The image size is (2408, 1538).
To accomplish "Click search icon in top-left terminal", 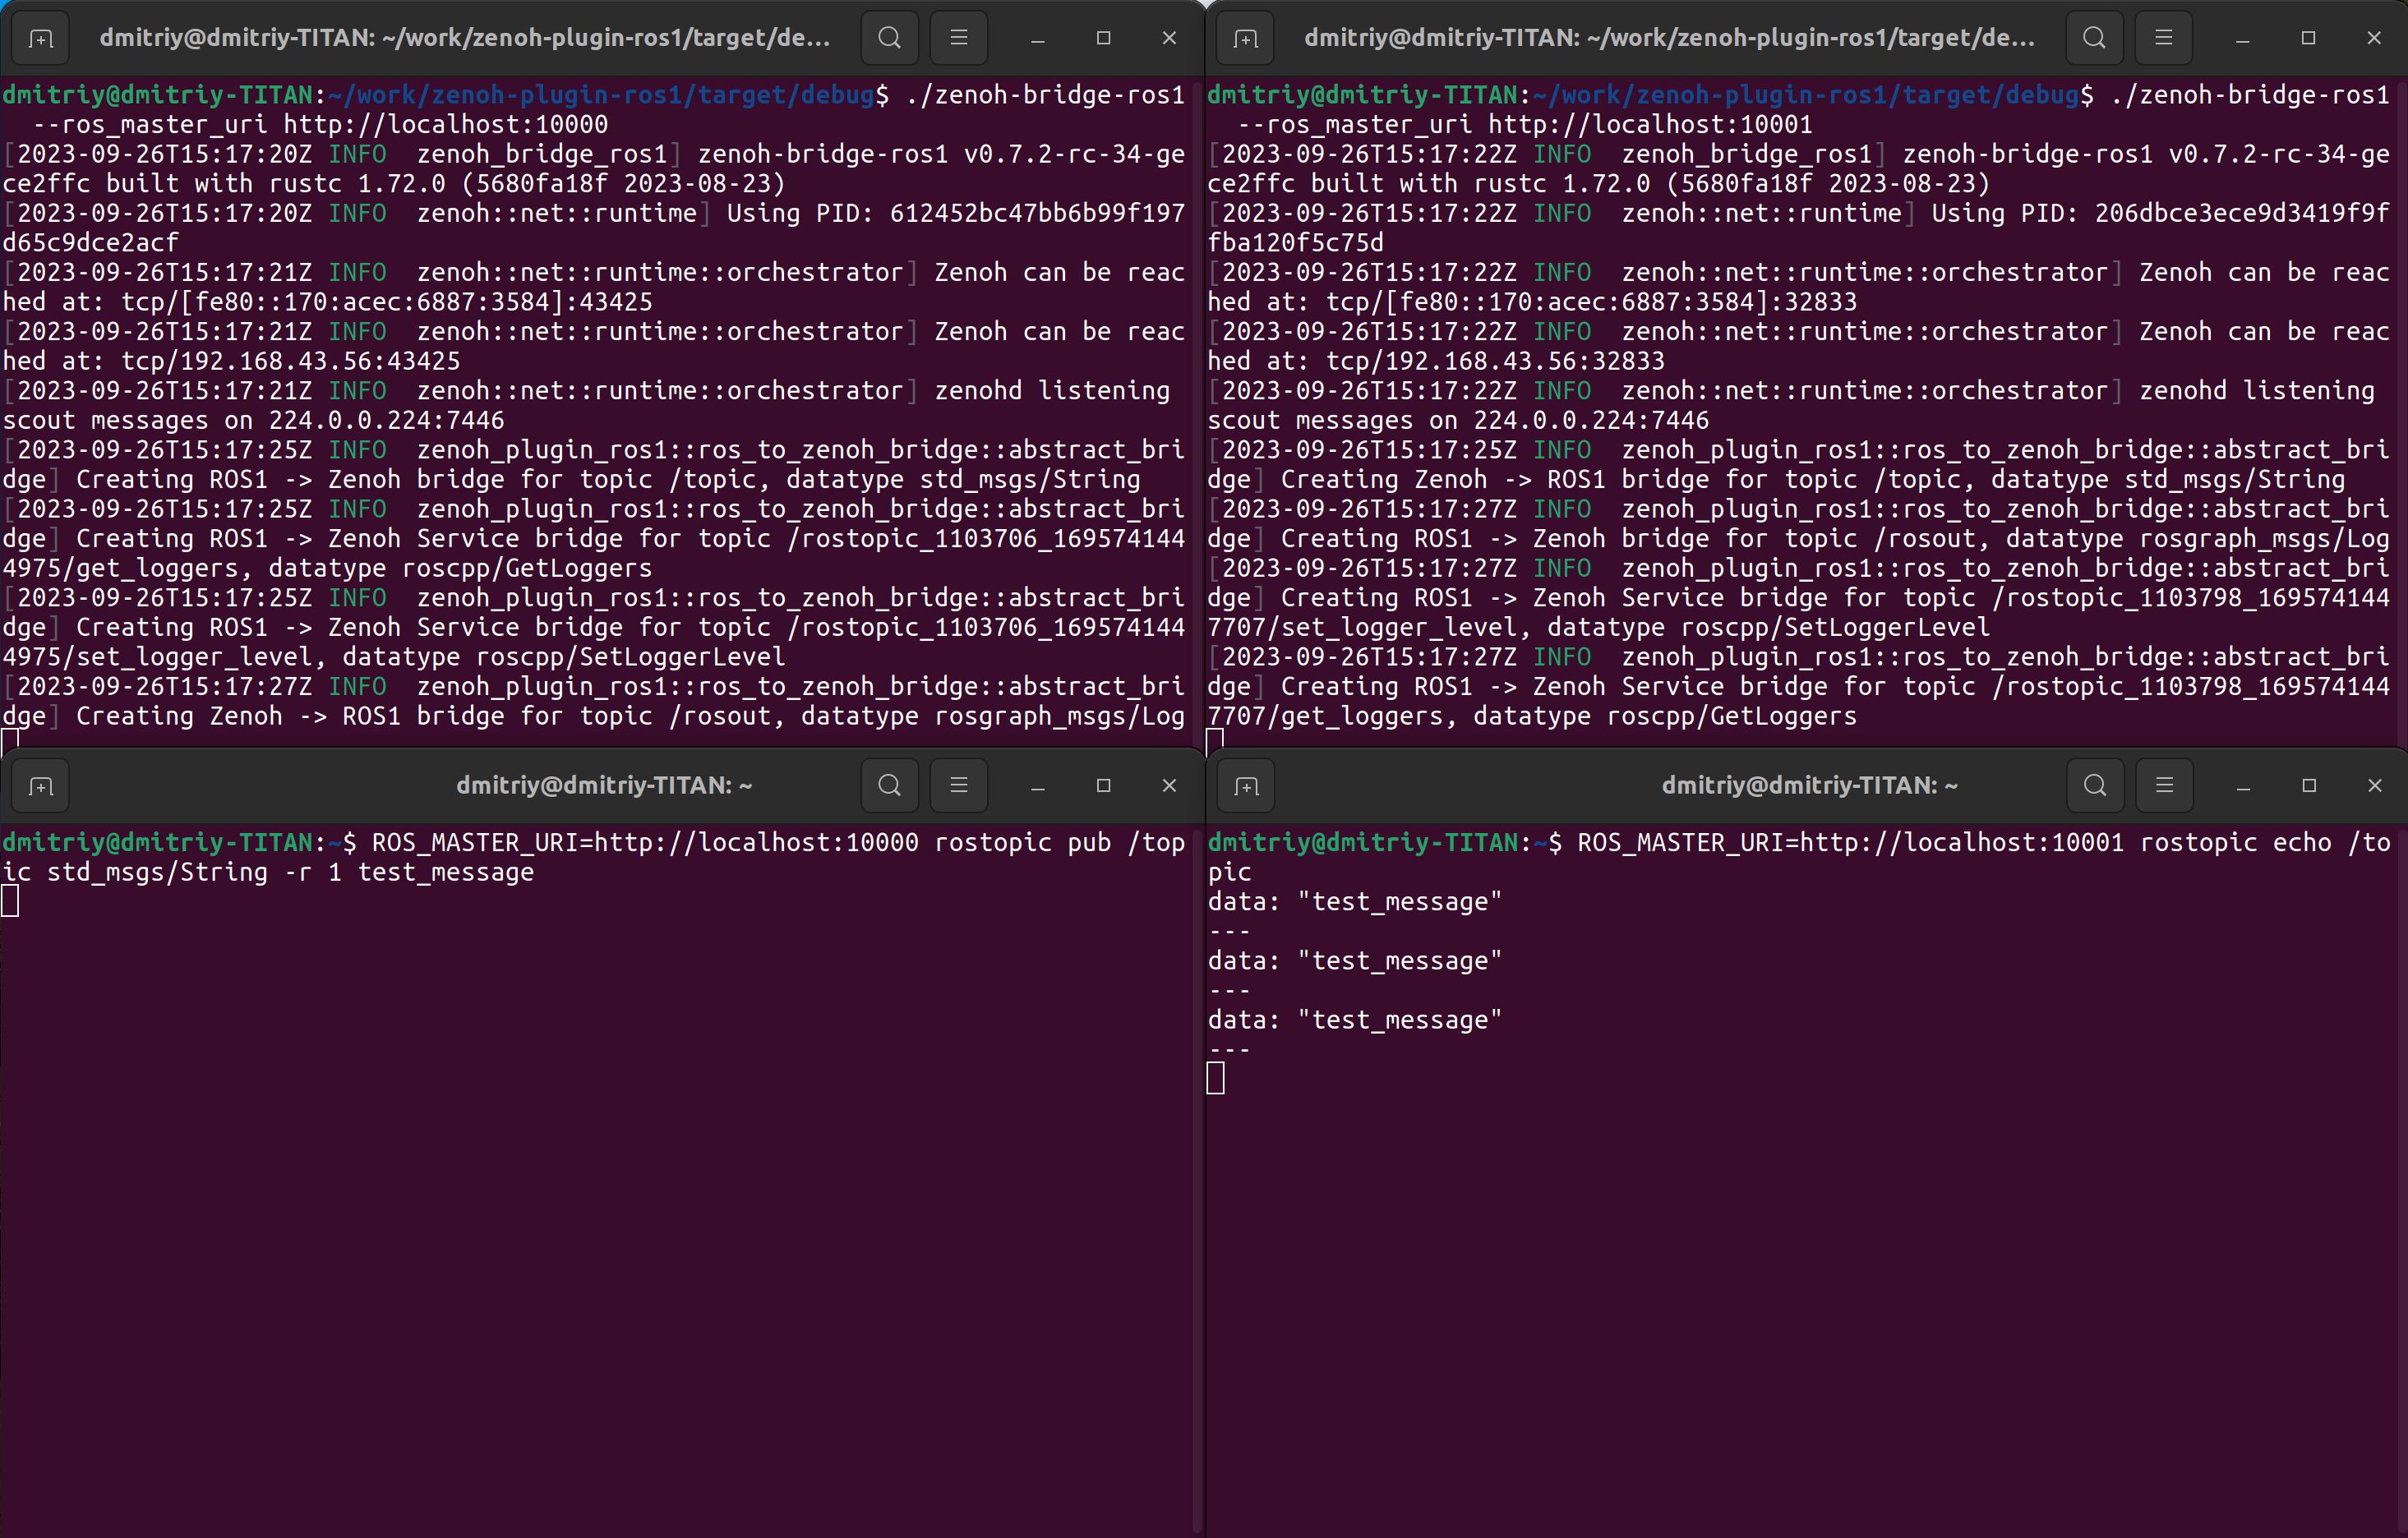I will pyautogui.click(x=889, y=39).
